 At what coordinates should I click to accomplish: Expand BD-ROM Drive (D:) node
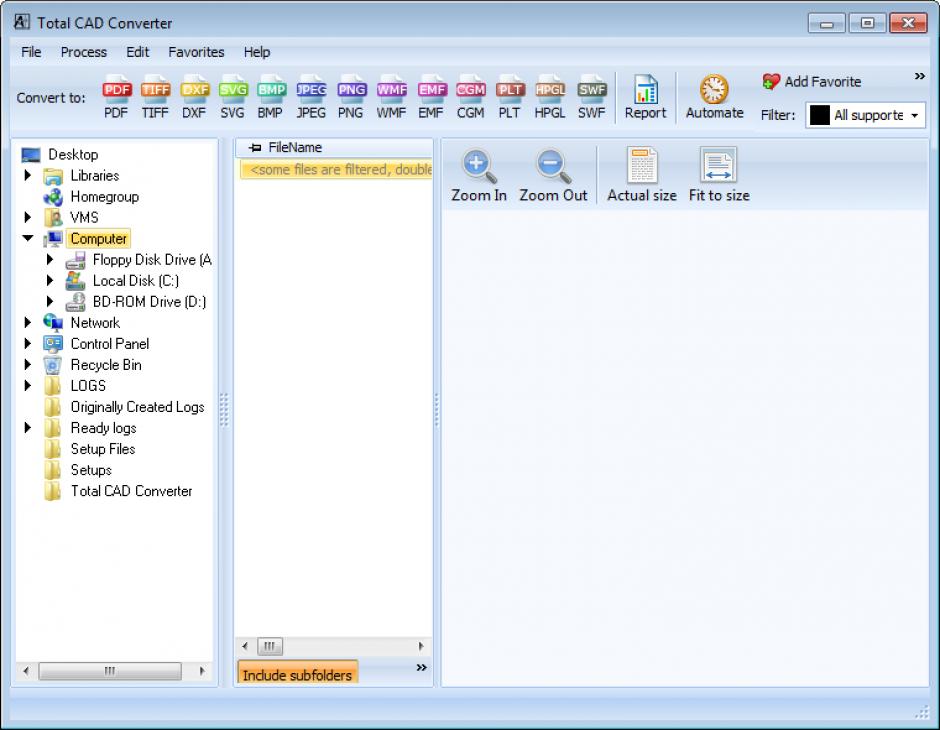click(50, 301)
